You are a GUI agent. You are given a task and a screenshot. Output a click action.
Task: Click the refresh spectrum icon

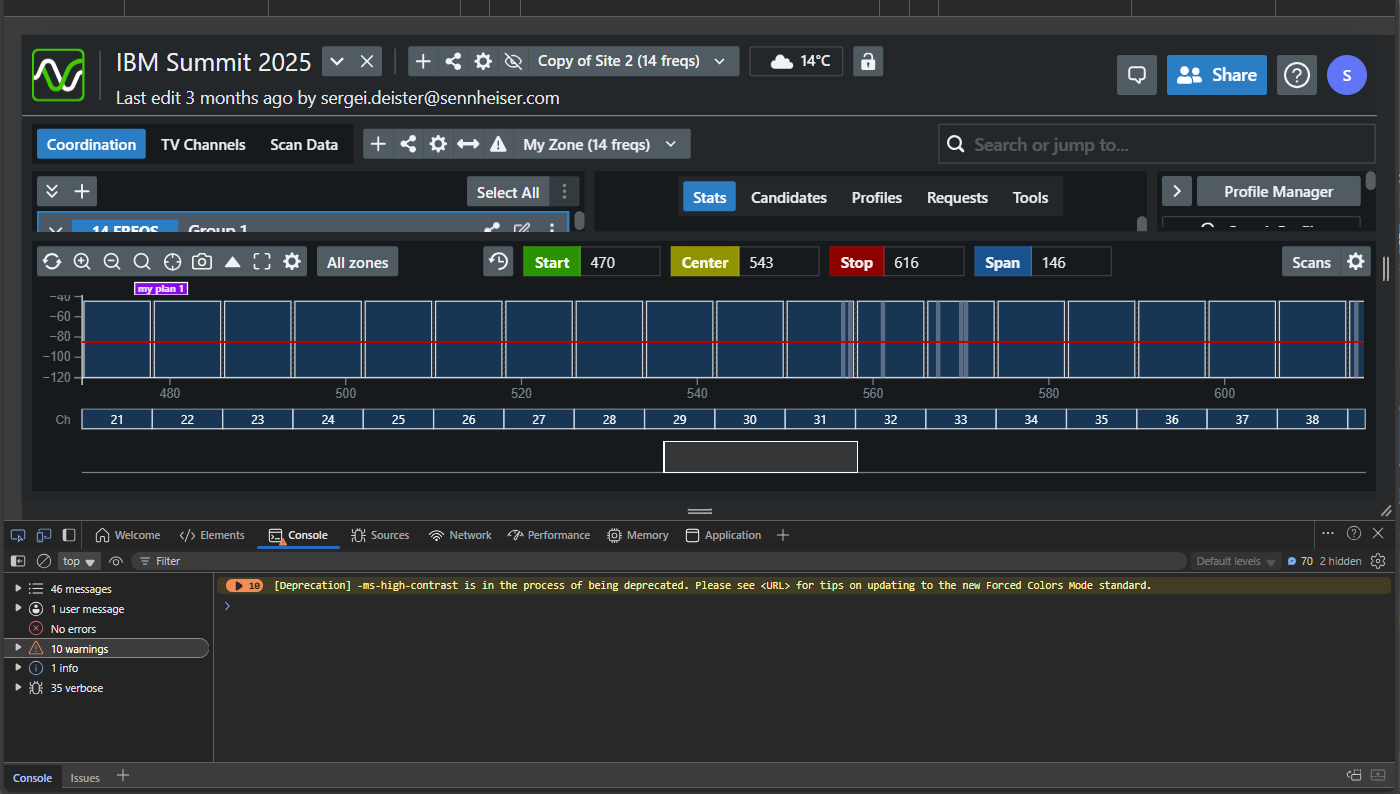[52, 262]
